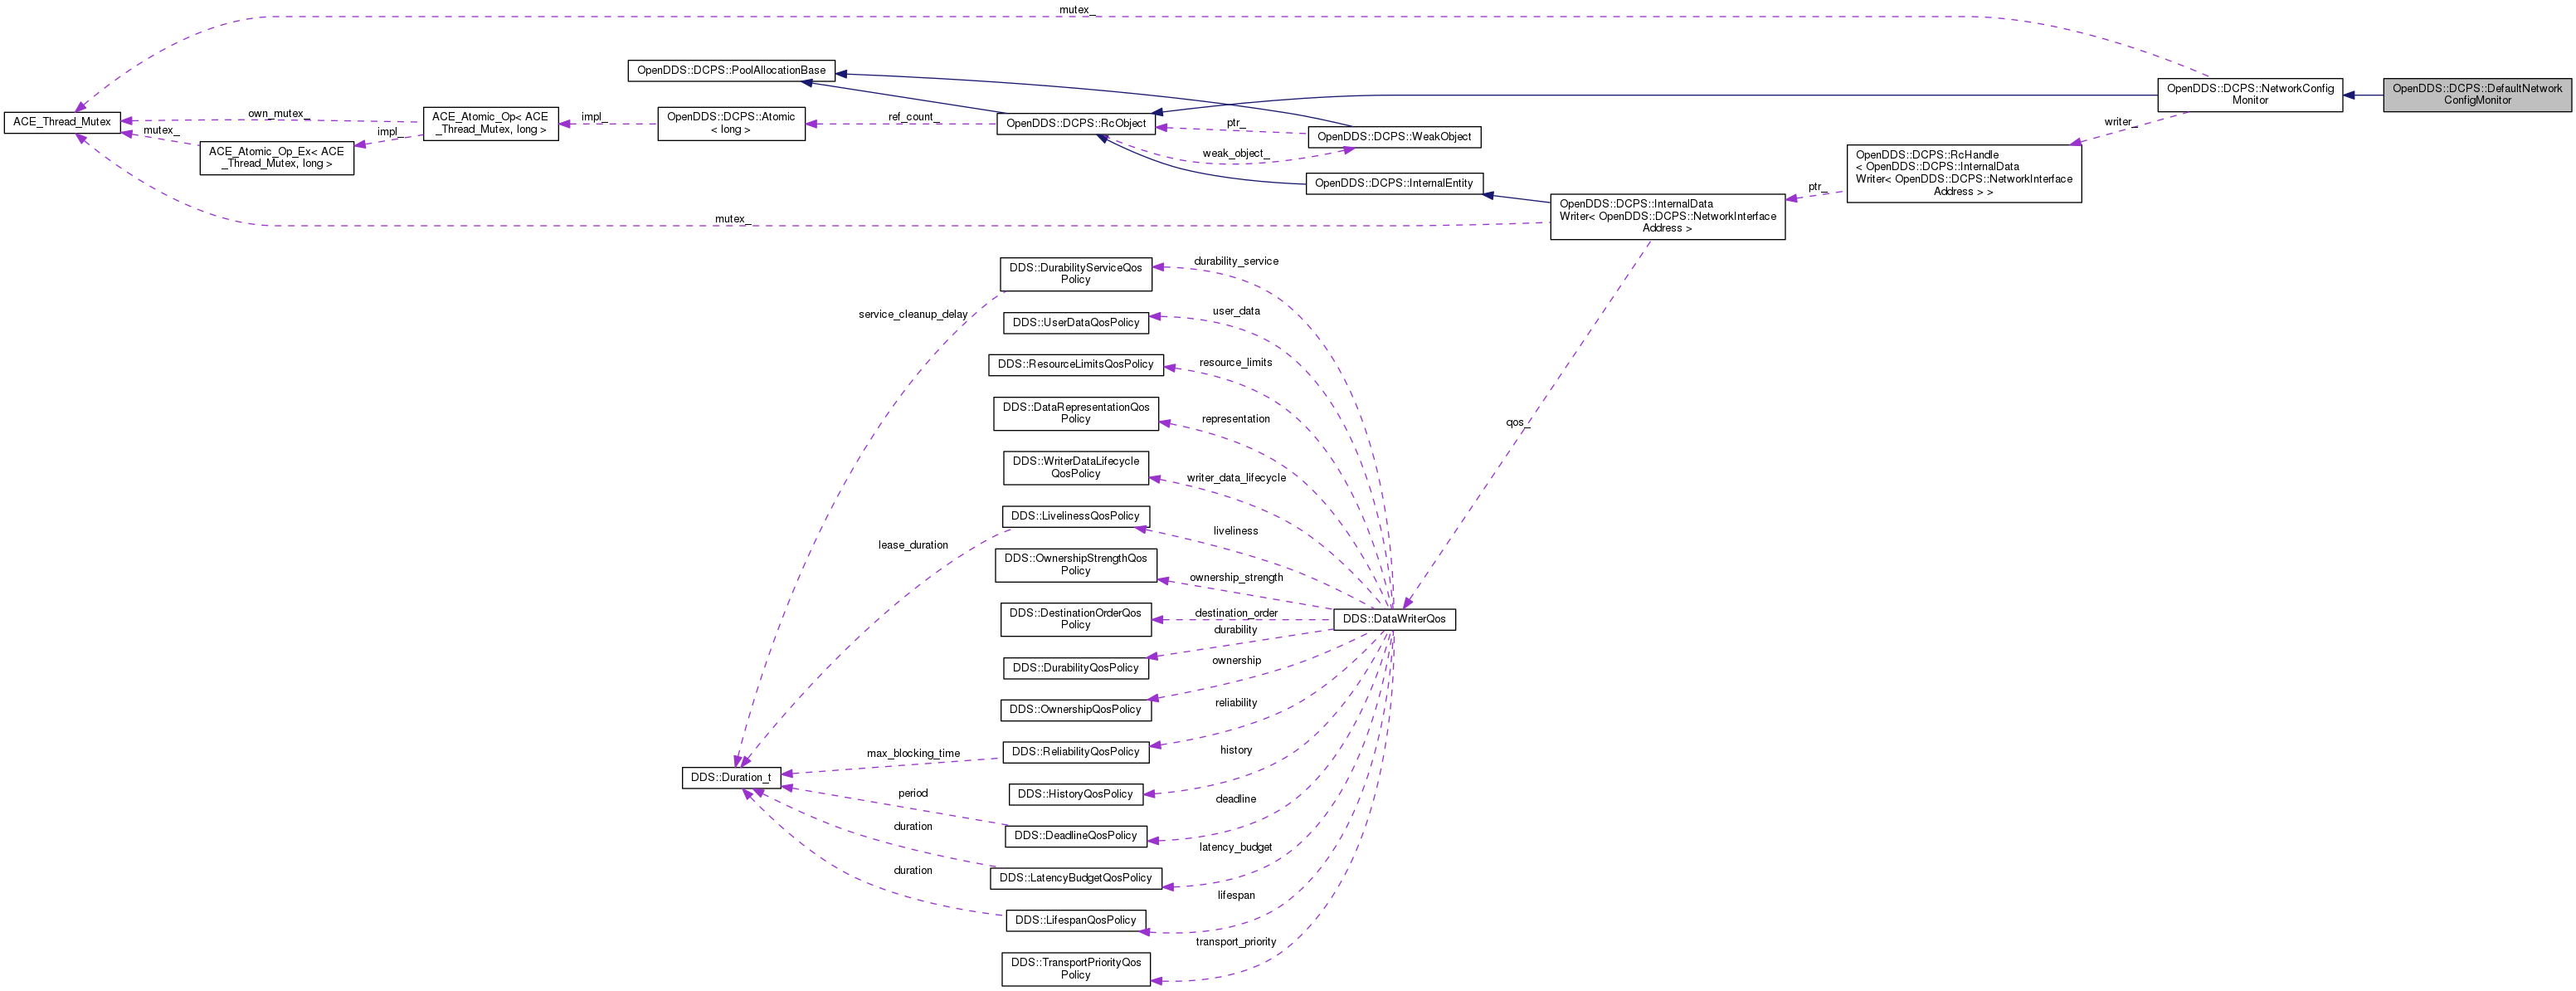Click the service_cleanup_delay edge label
Viewport: 2576px width, 991px height.
point(912,314)
